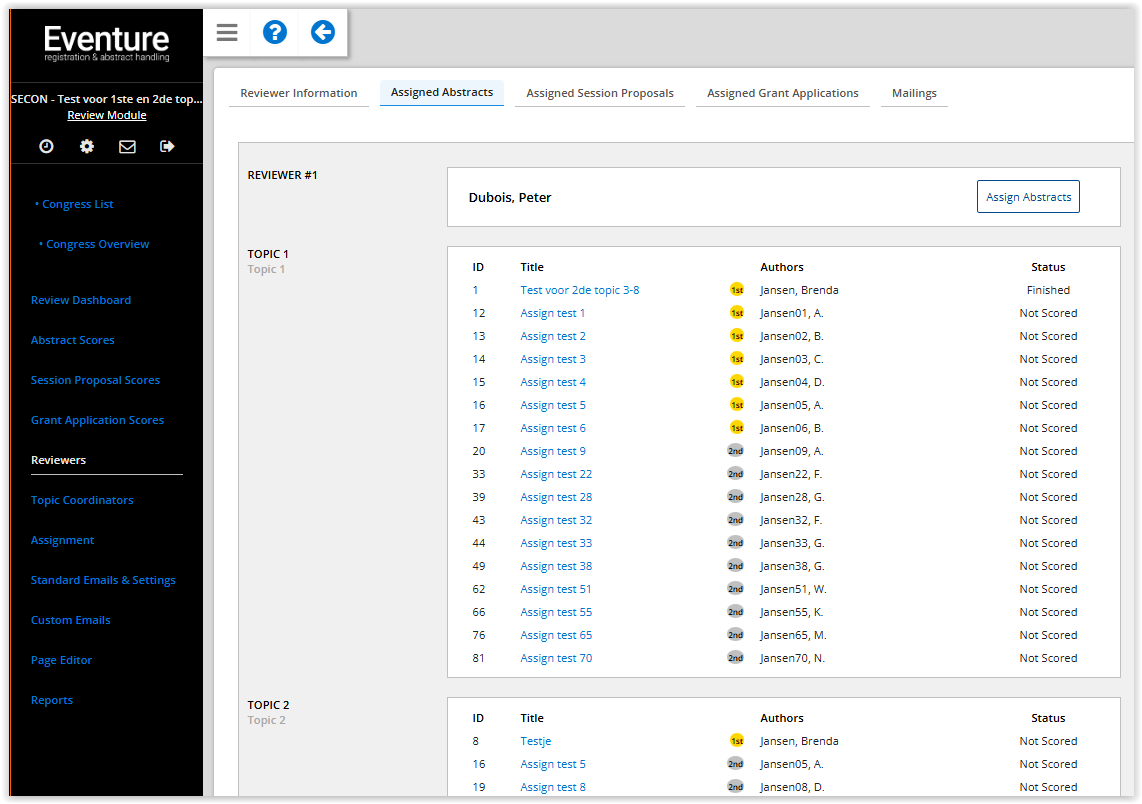Click the back arrow icon
Viewport: 1142px width, 804px height.
[x=322, y=33]
